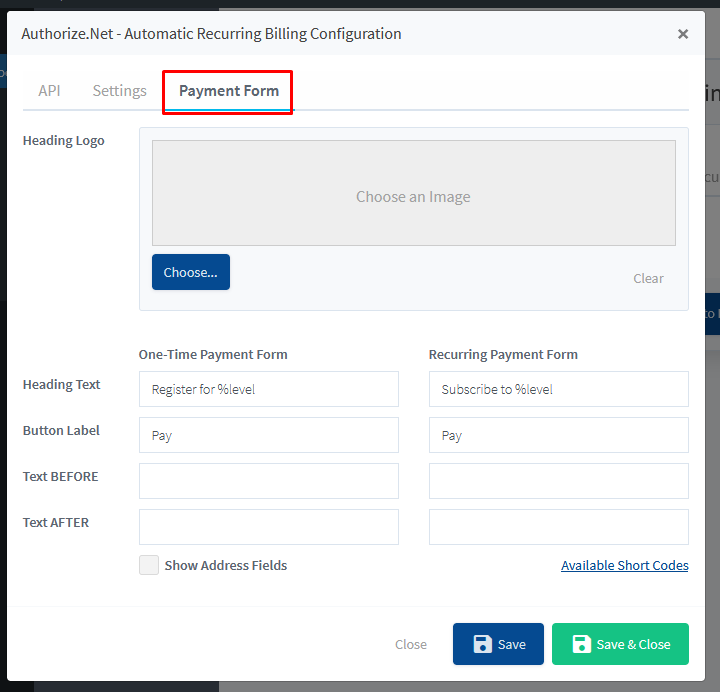This screenshot has width=720, height=692.
Task: Close the dialog with the X icon
Action: 683,34
